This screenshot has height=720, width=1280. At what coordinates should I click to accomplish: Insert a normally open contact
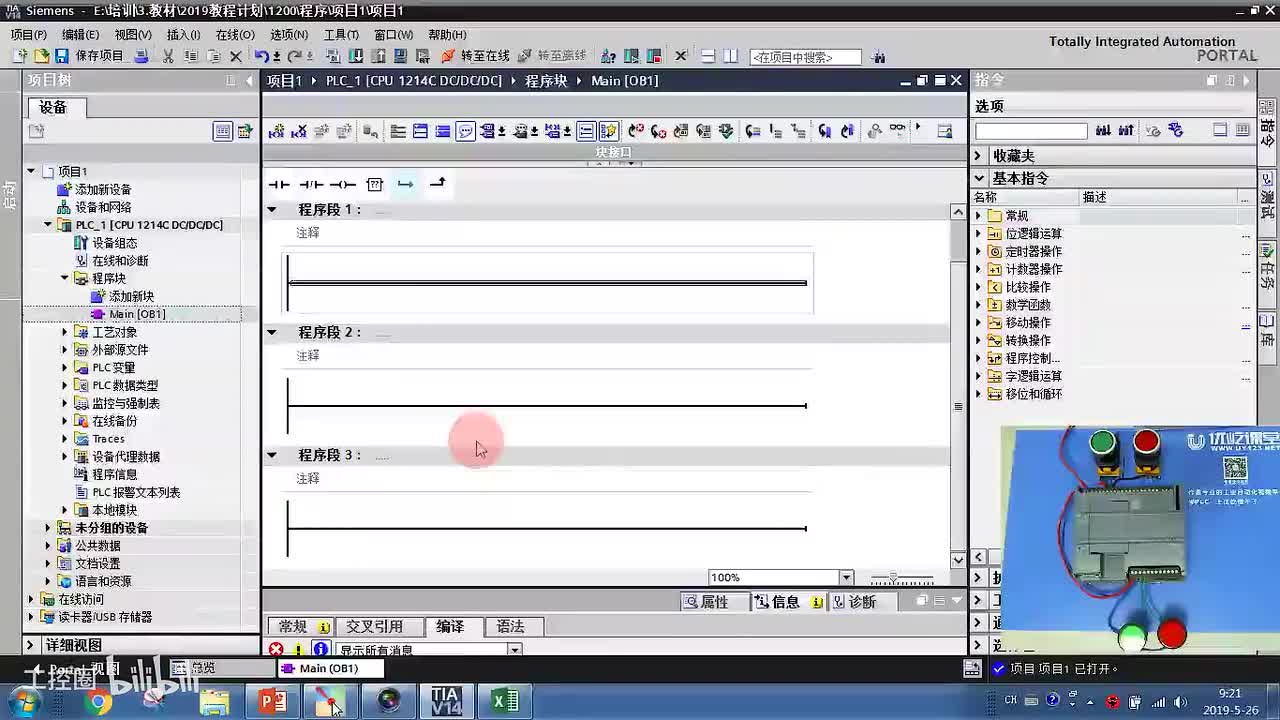pos(279,184)
